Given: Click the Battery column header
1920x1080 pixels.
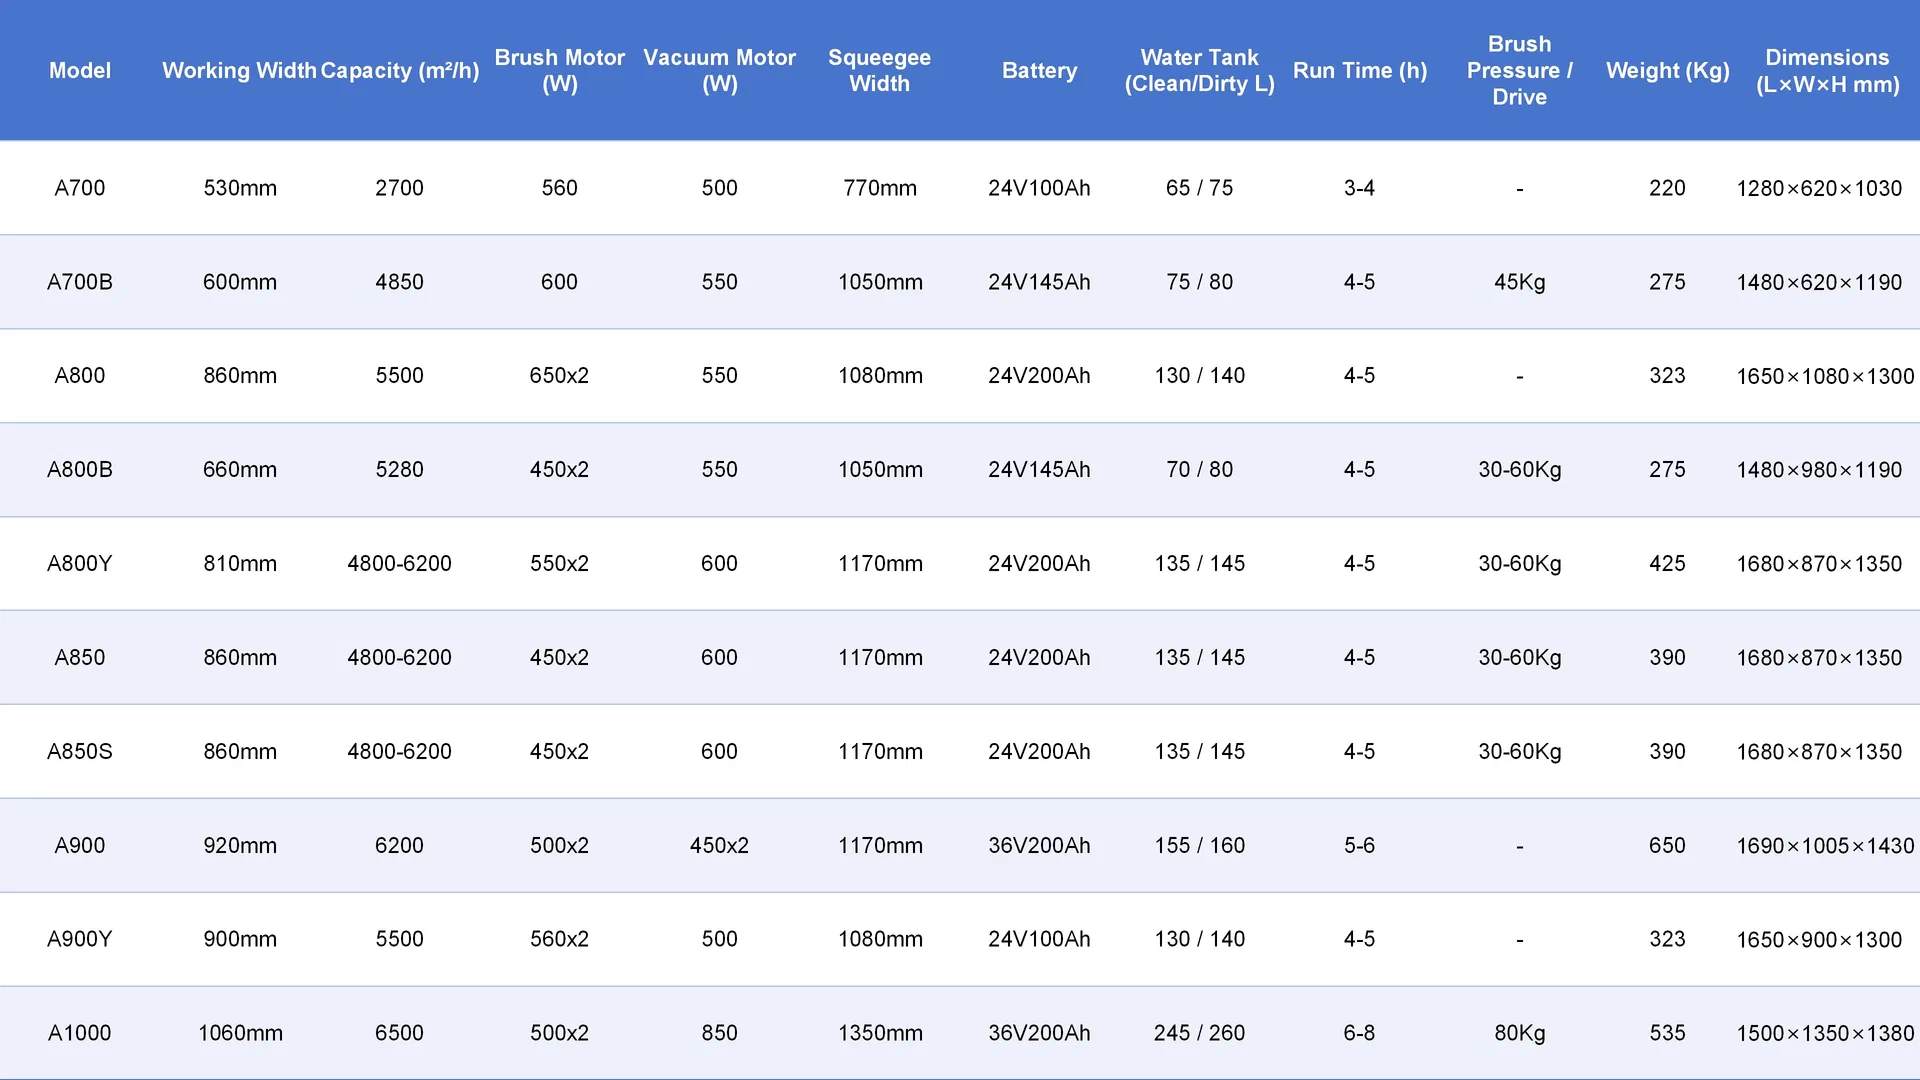Looking at the screenshot, I should point(1039,70).
